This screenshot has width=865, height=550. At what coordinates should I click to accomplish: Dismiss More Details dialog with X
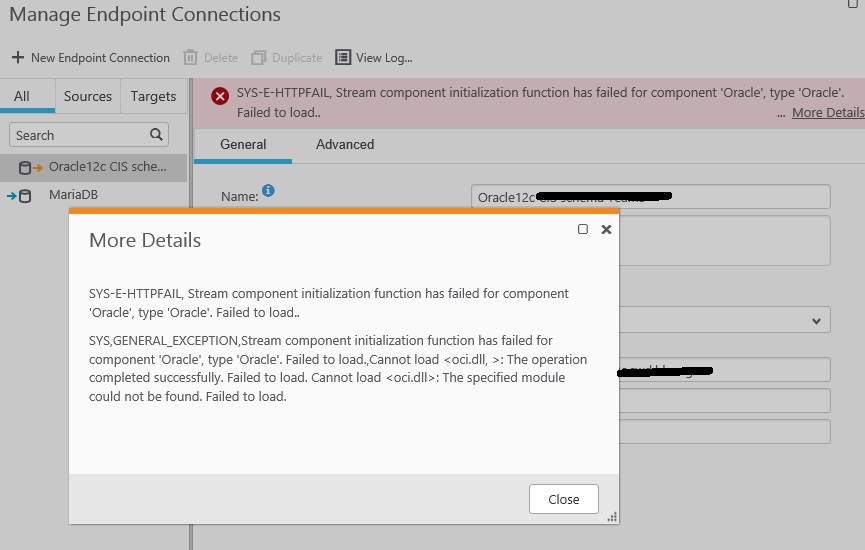tap(606, 229)
